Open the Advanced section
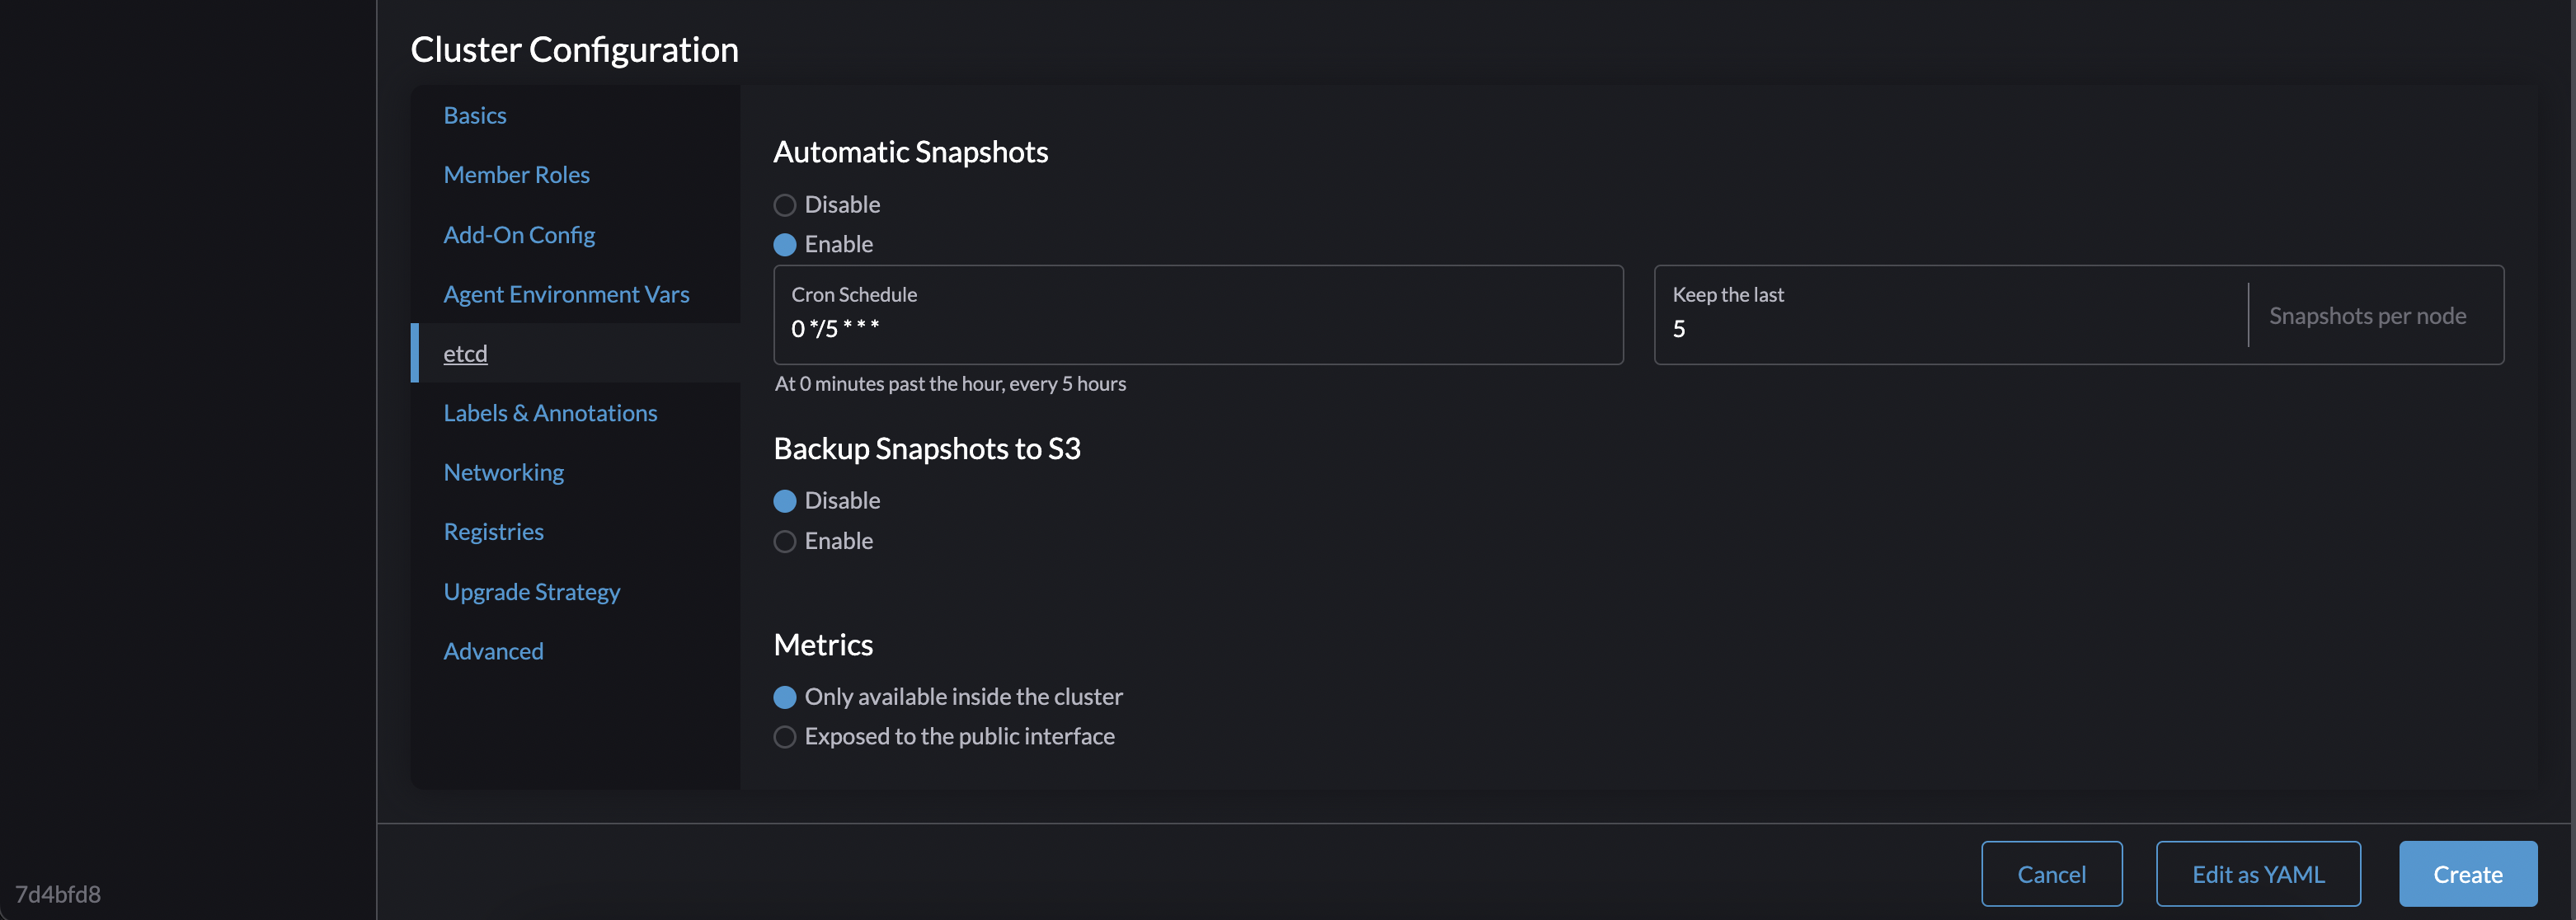 coord(493,650)
